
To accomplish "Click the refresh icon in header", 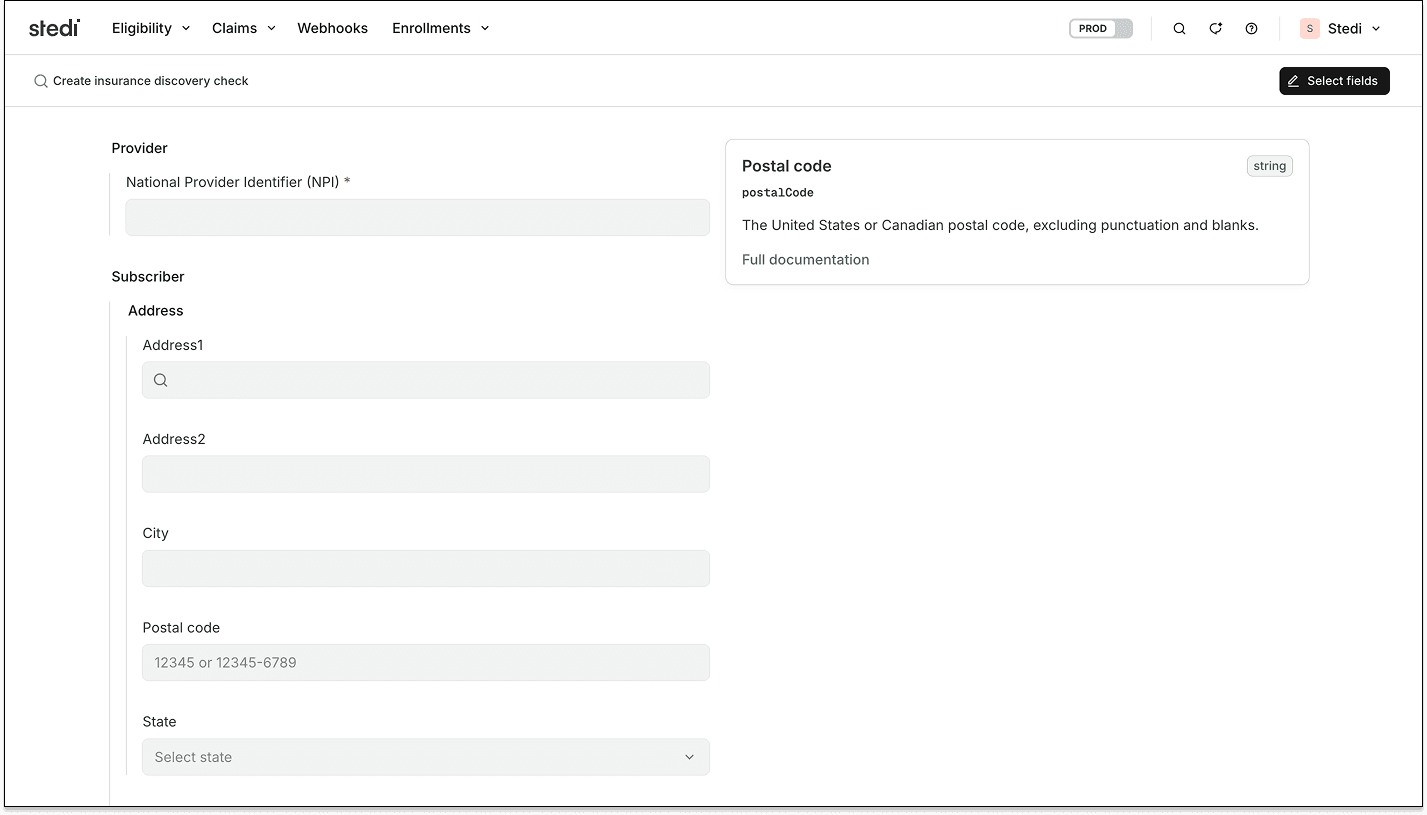I will tap(1215, 29).
